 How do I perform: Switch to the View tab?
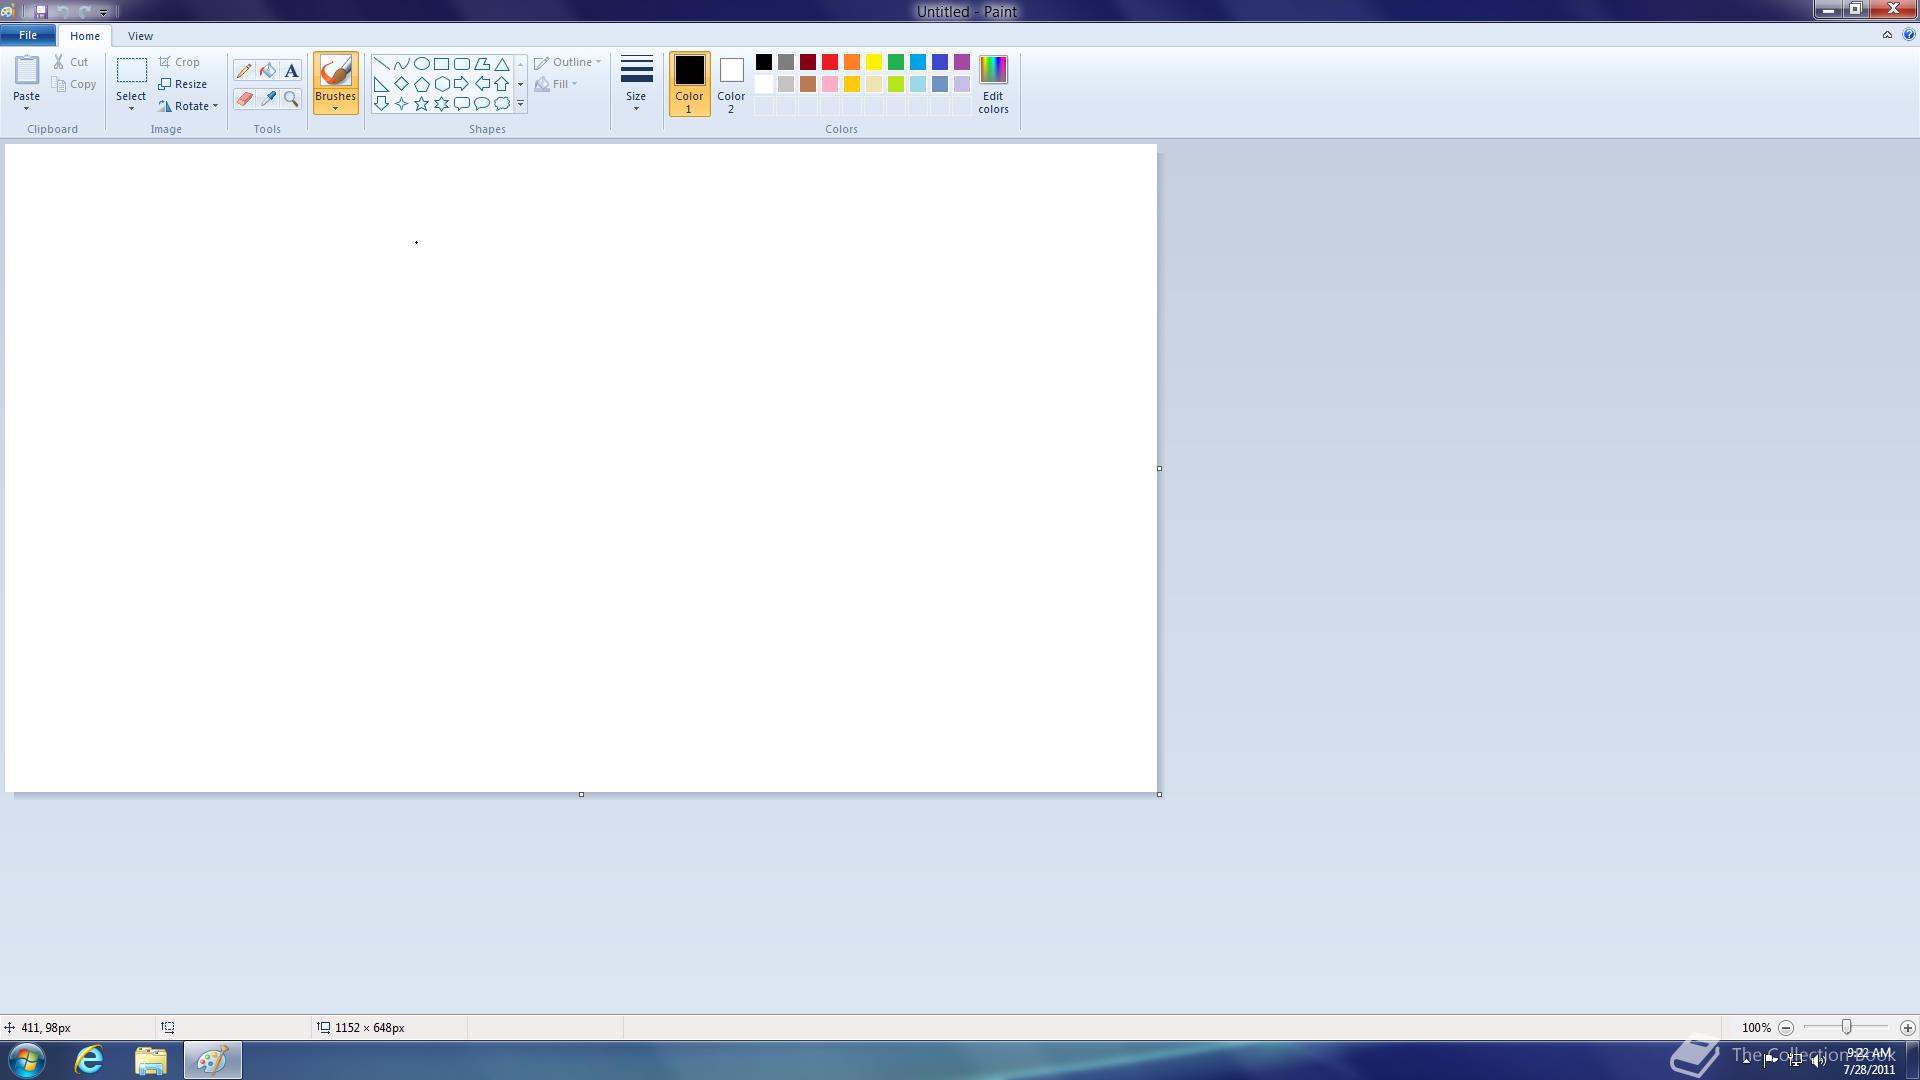point(140,36)
